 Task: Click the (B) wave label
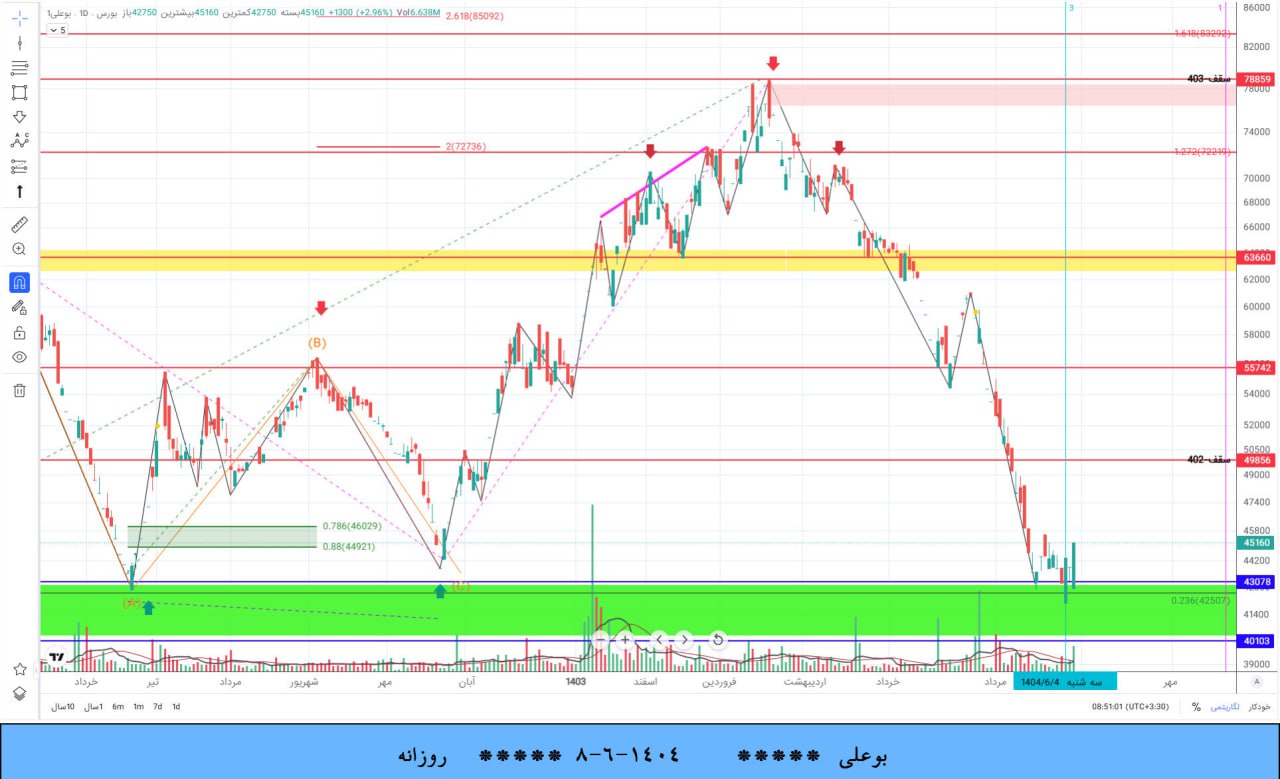point(317,343)
